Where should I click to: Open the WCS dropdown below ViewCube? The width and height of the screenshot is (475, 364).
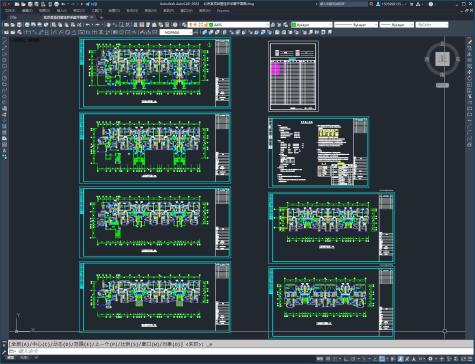pos(442,85)
